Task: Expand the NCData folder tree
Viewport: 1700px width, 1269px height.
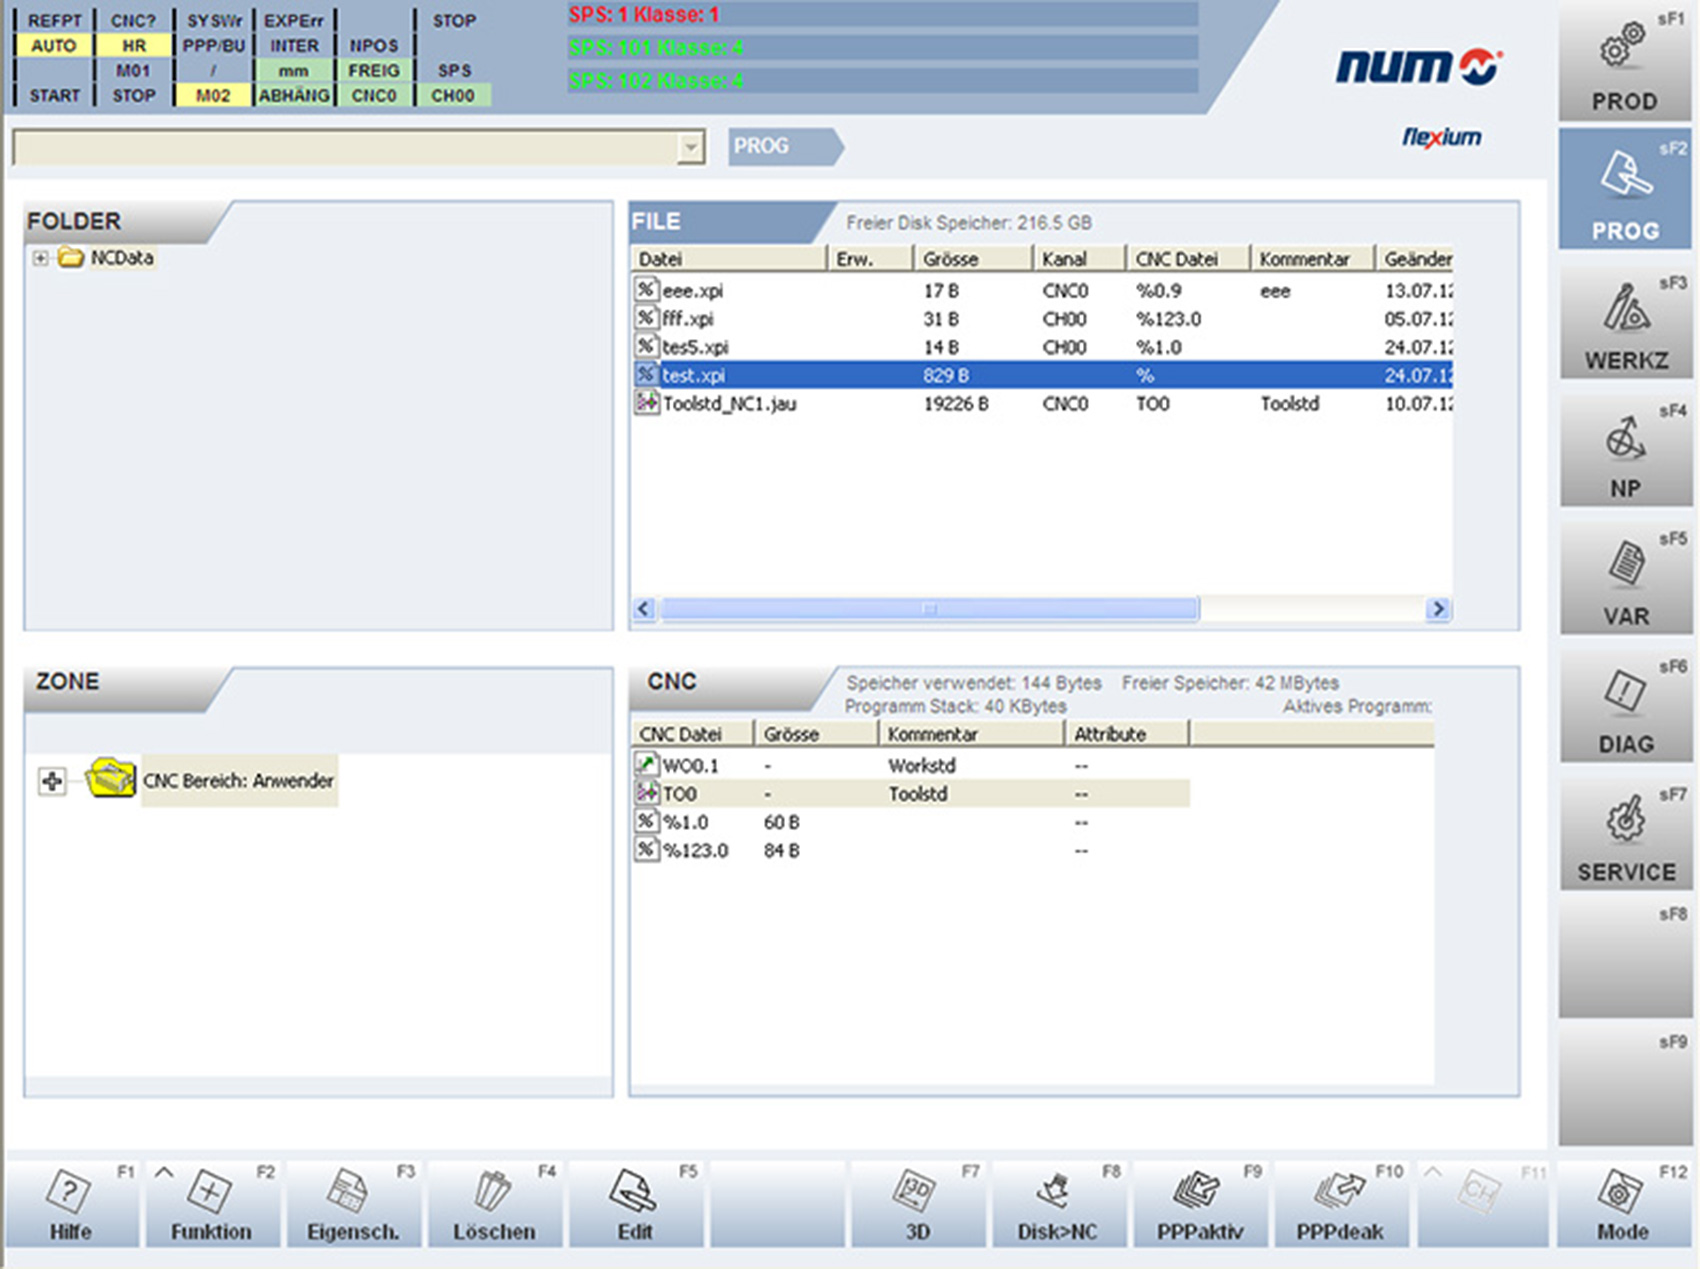Action: pos(39,258)
